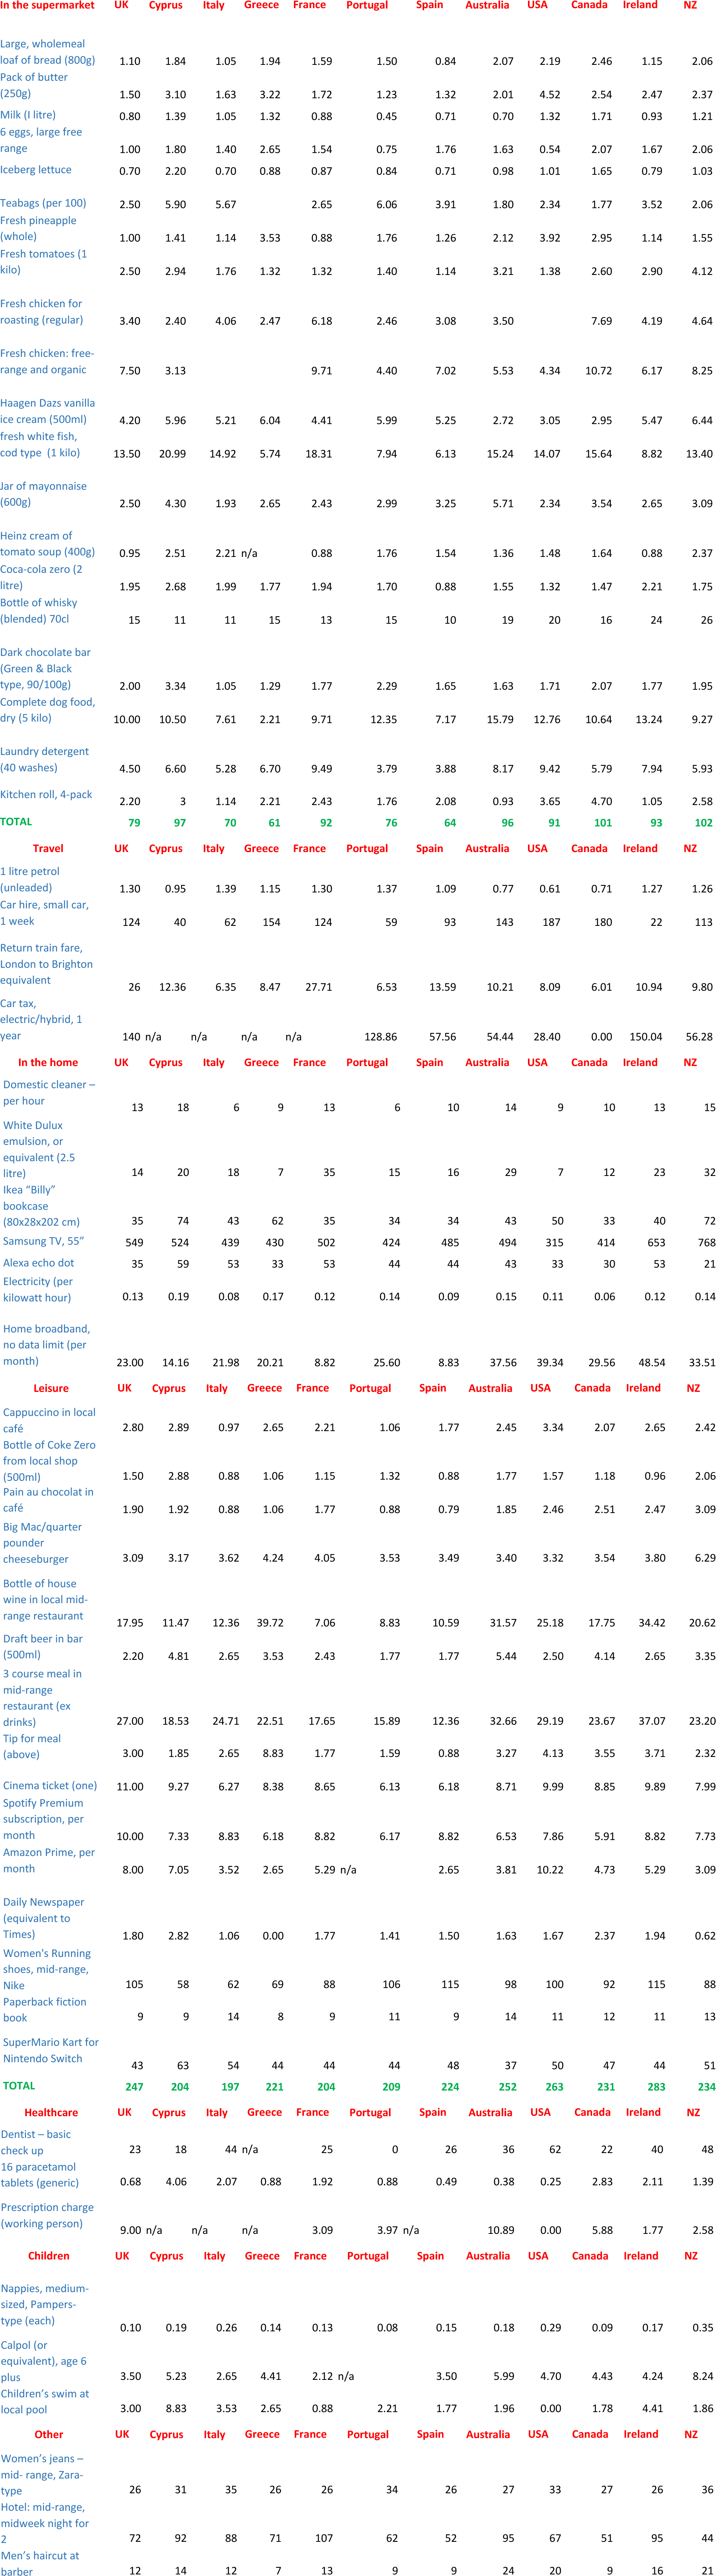
Task: Select the Leisure TOTAL value 283 for Ireland
Action: click(x=656, y=2087)
